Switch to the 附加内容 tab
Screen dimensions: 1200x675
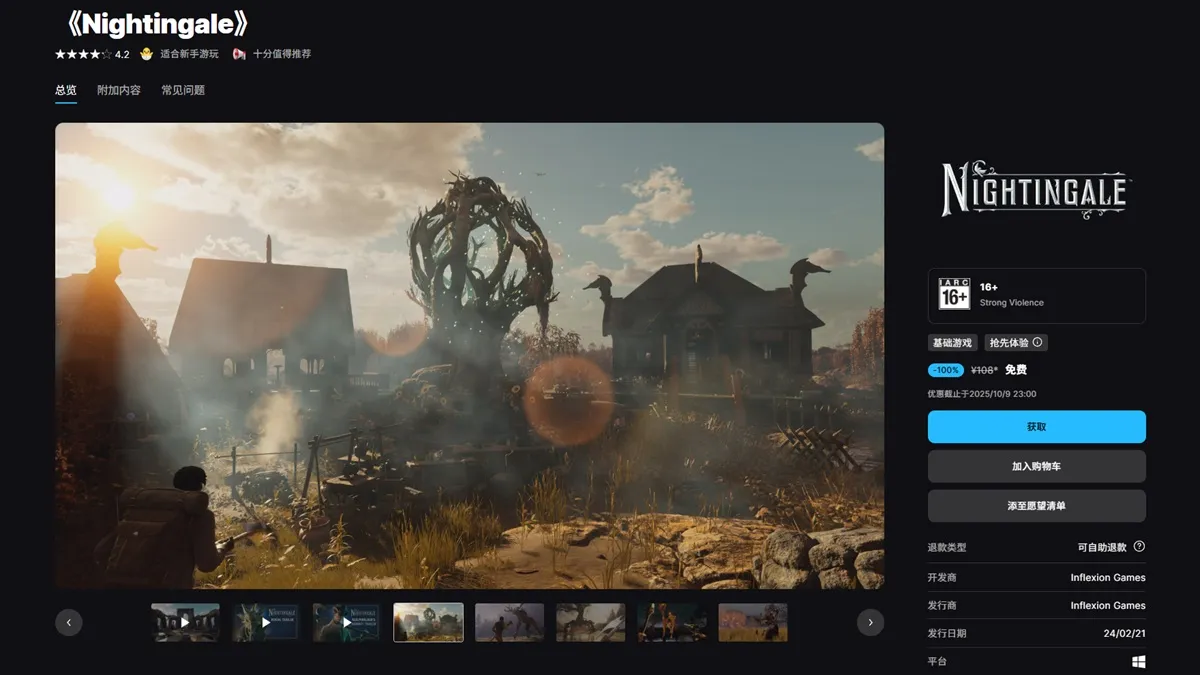[x=119, y=90]
